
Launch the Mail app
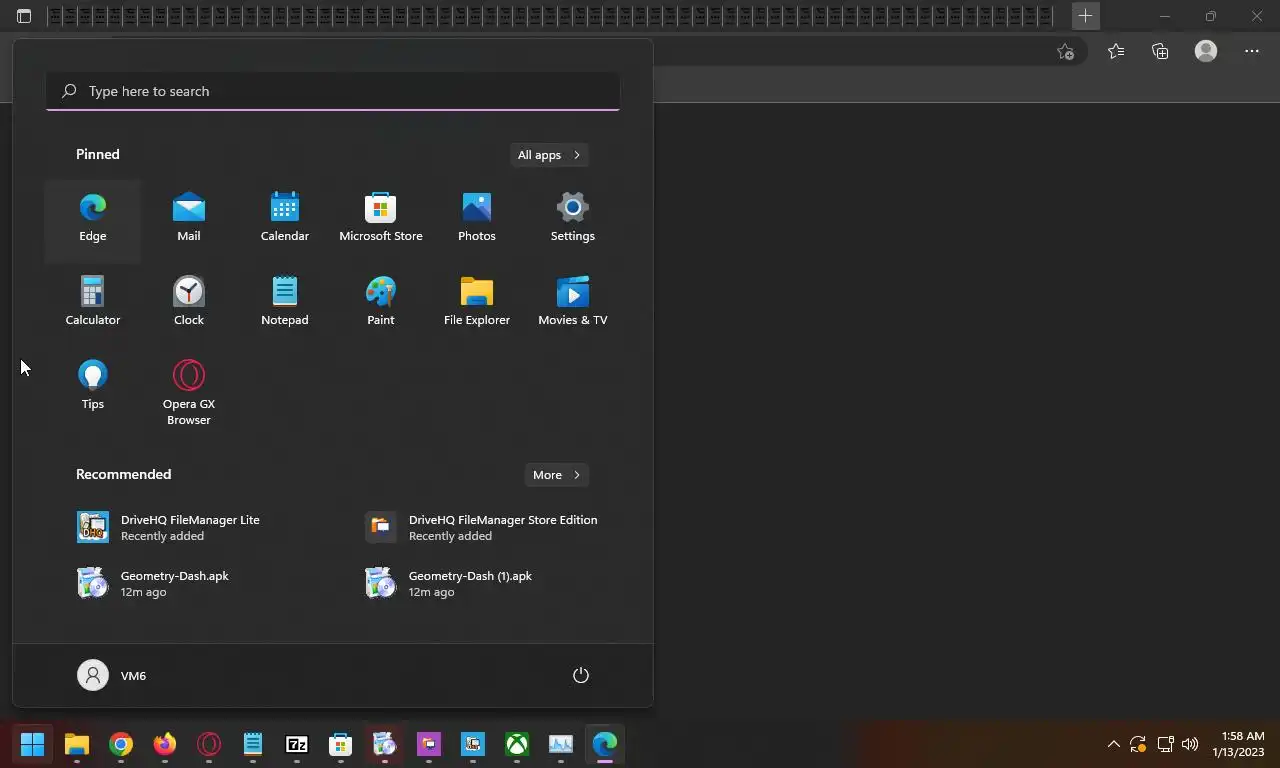189,219
